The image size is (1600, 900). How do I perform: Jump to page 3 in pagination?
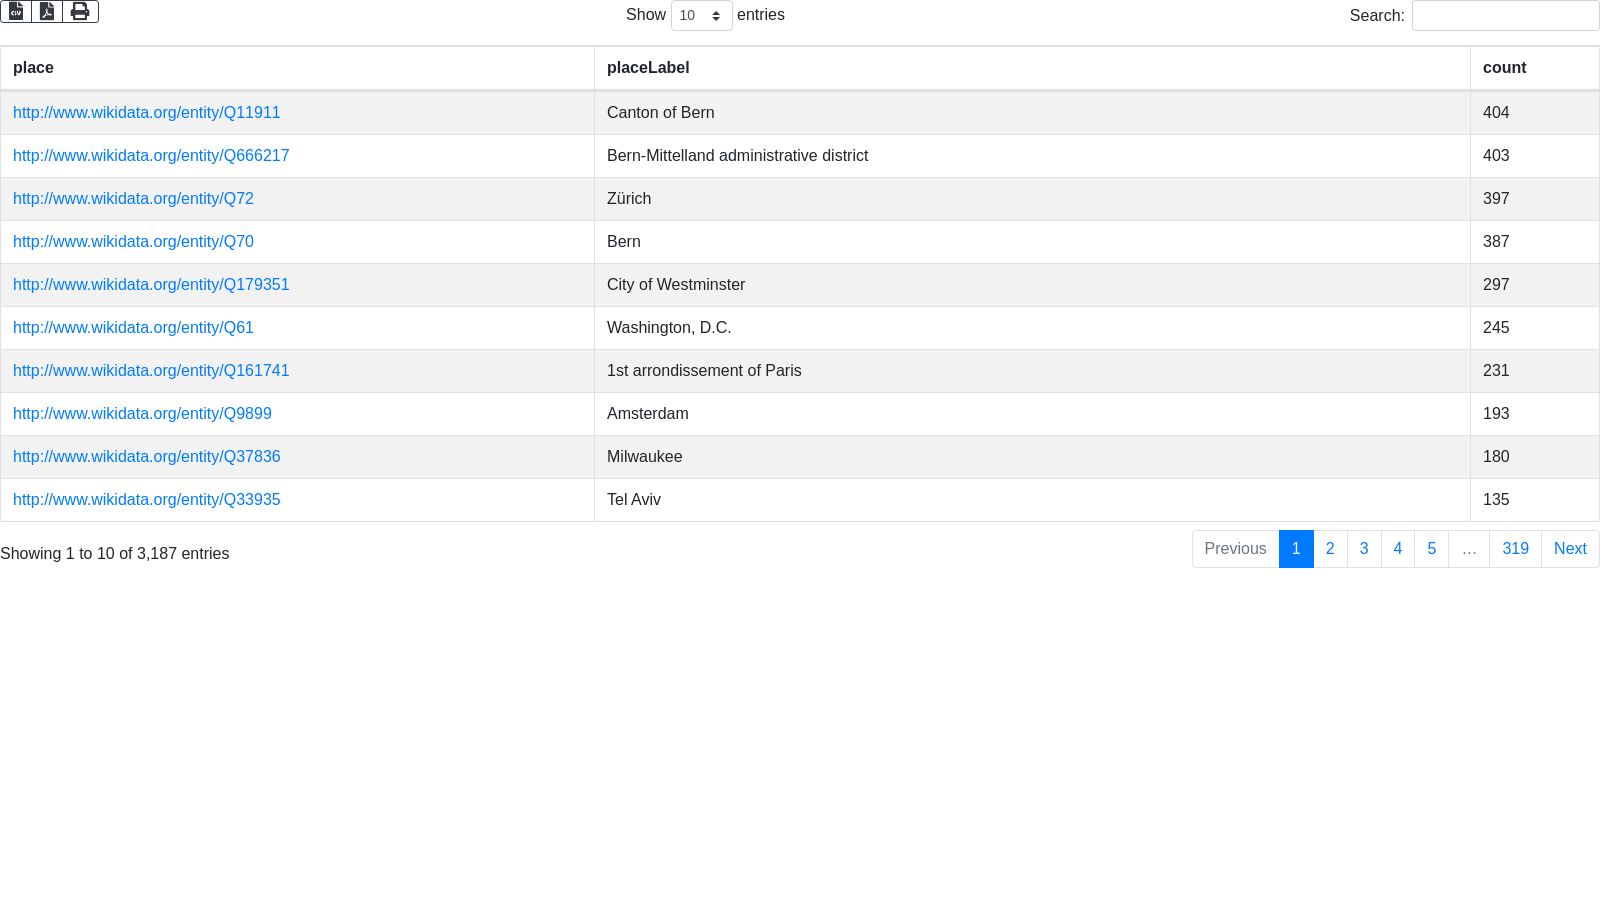click(1363, 549)
